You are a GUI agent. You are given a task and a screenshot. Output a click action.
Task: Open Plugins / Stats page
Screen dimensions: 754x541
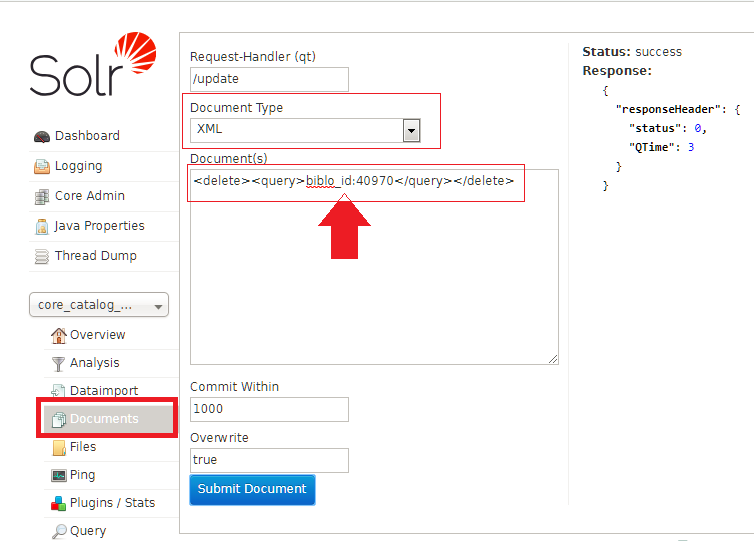[x=113, y=503]
